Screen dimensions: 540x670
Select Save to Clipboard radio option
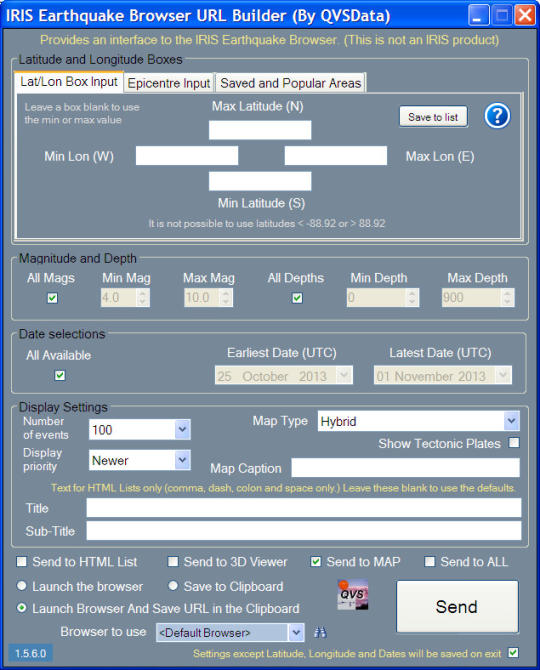click(x=173, y=586)
